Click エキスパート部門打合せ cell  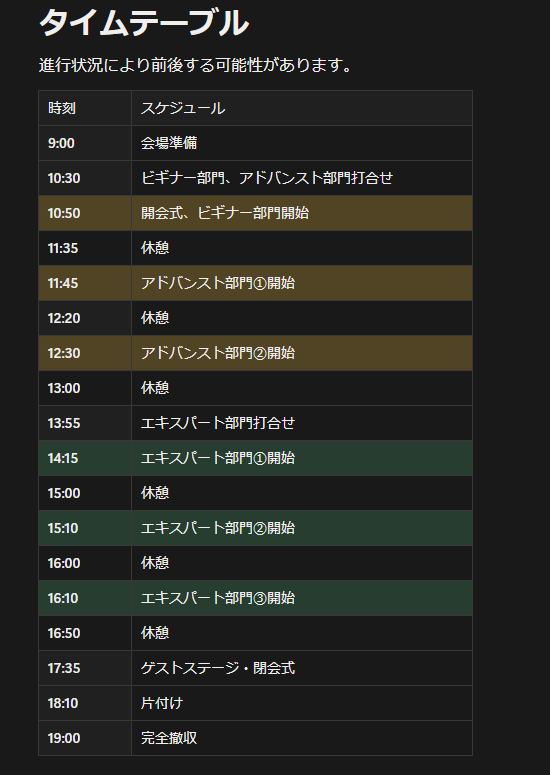click(x=302, y=424)
